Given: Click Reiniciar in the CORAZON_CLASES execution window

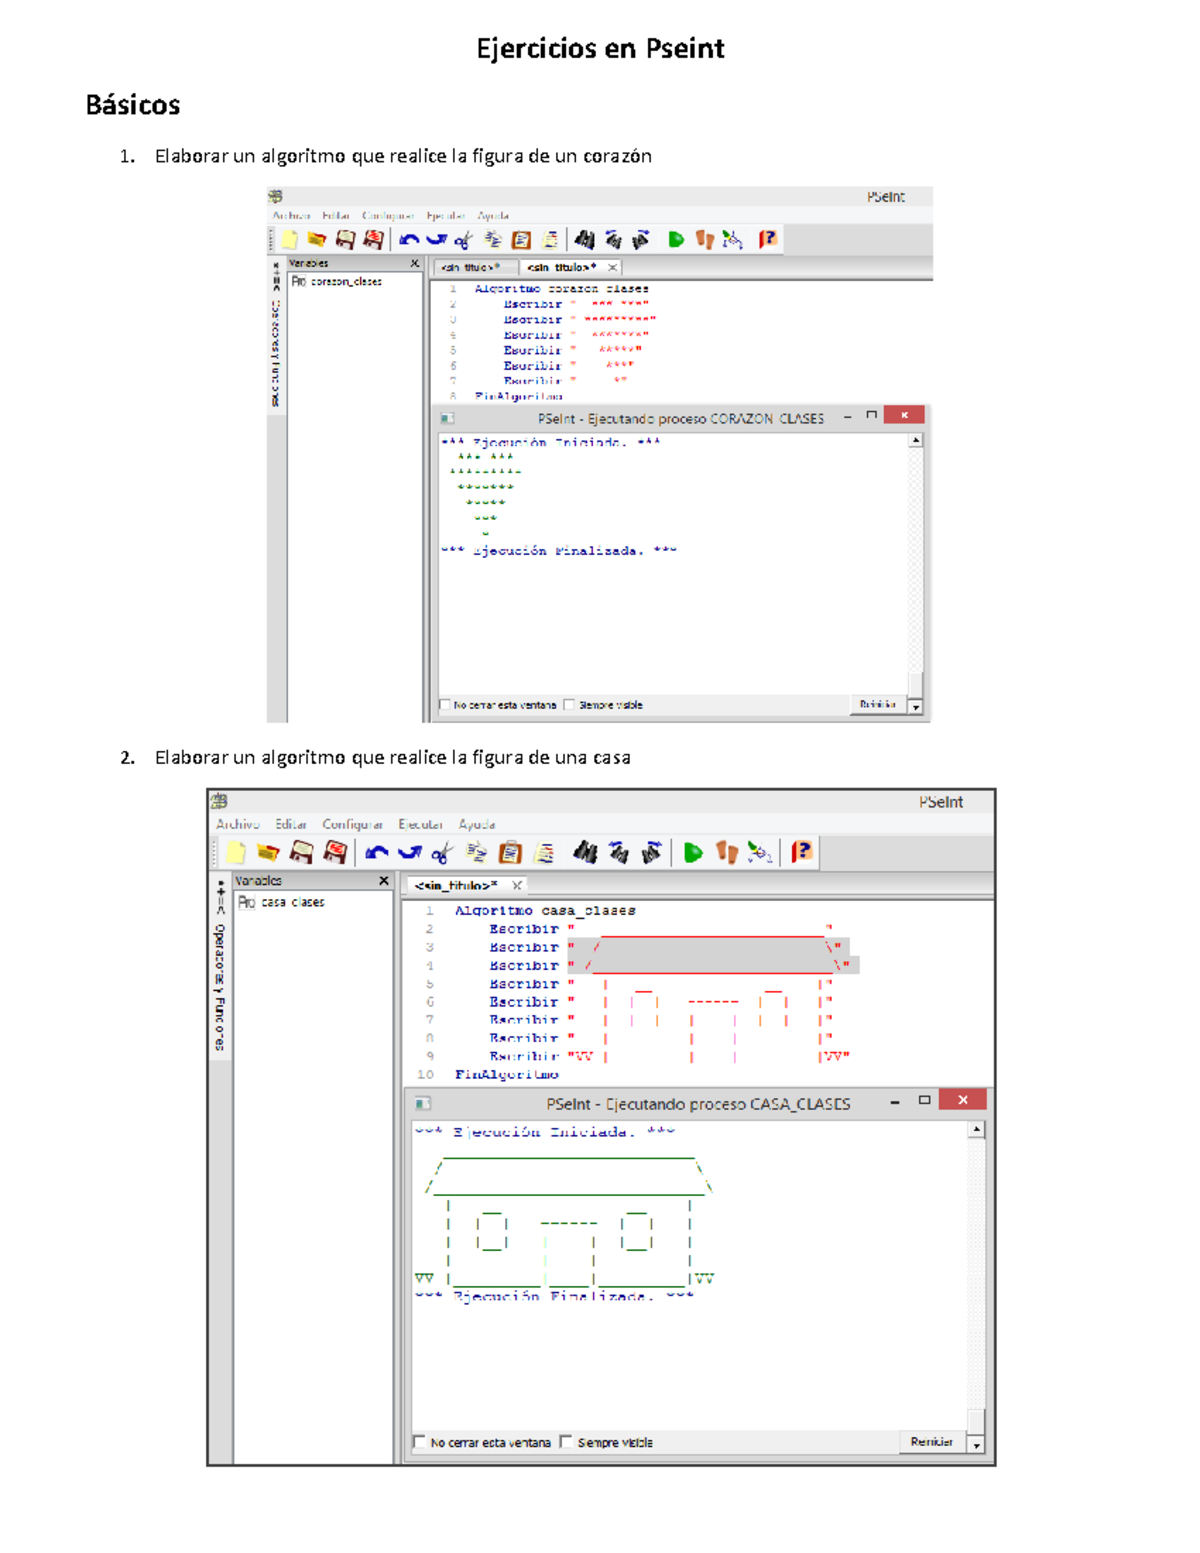Looking at the screenshot, I should click(x=877, y=705).
